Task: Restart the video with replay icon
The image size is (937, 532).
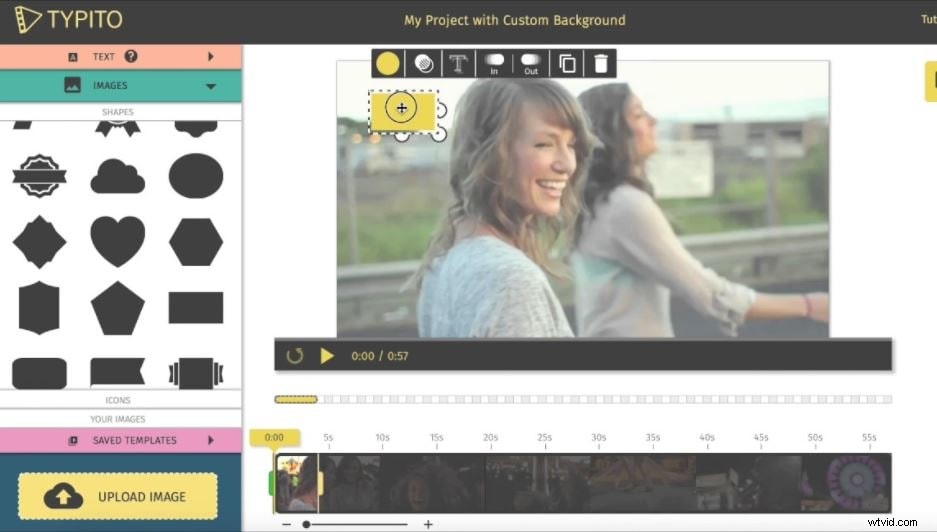Action: (x=295, y=356)
